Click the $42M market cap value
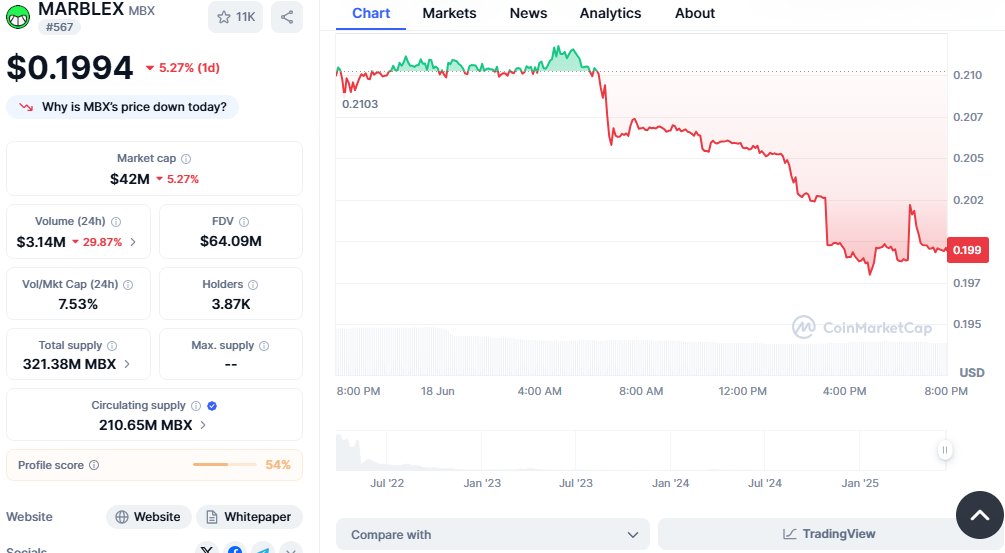This screenshot has height=553, width=1005. click(129, 179)
